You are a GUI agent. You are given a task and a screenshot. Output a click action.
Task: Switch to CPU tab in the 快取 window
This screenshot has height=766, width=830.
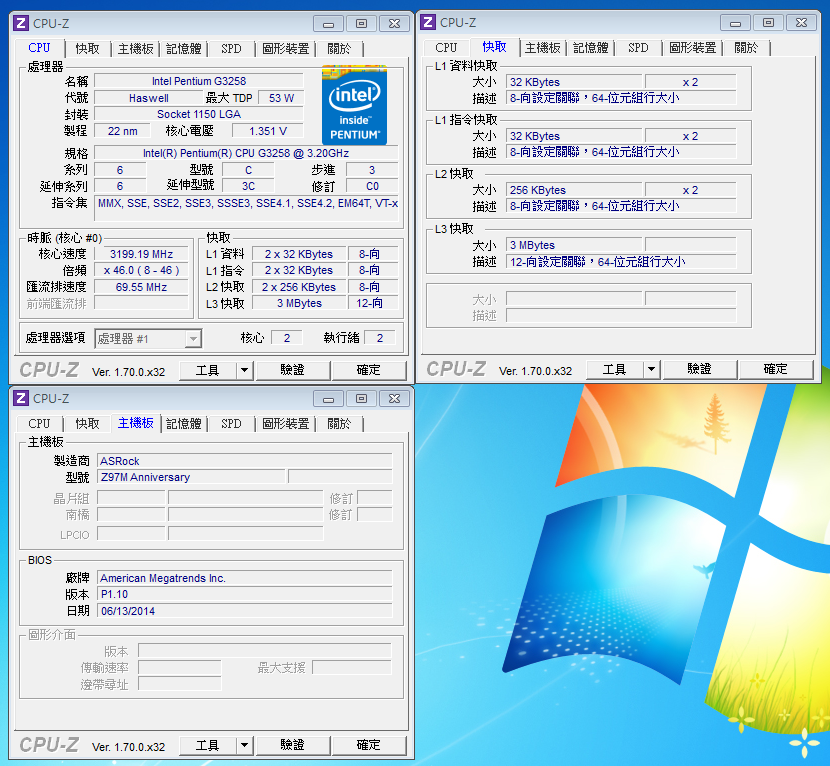coord(446,48)
